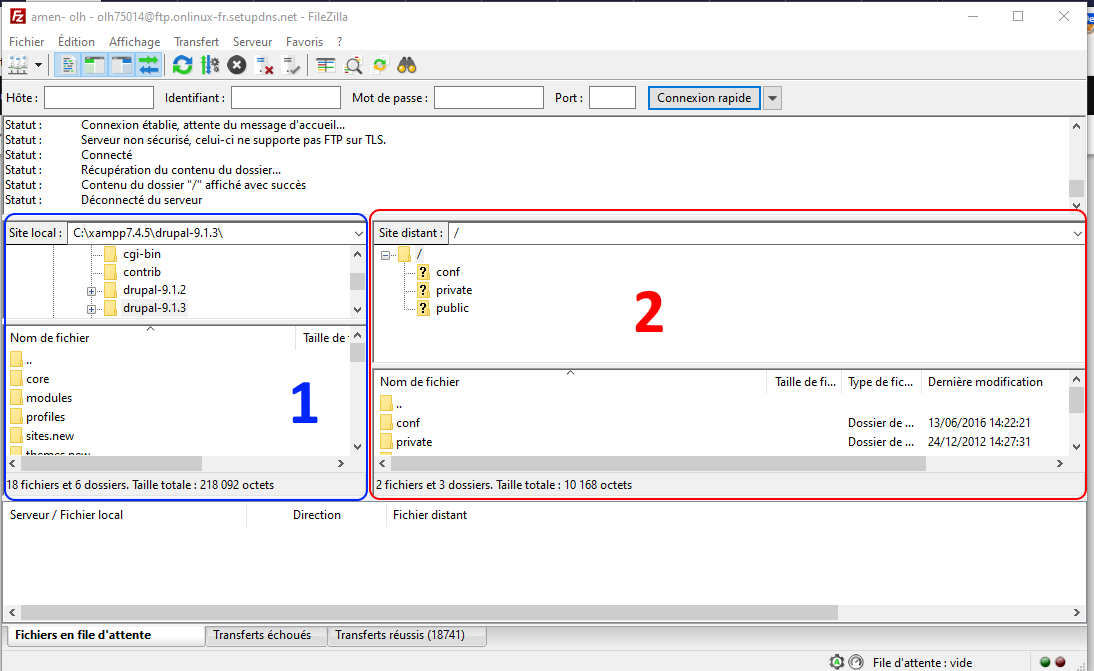Toggle directory comparison icon
Viewport: 1094px width, 671px height.
353,66
